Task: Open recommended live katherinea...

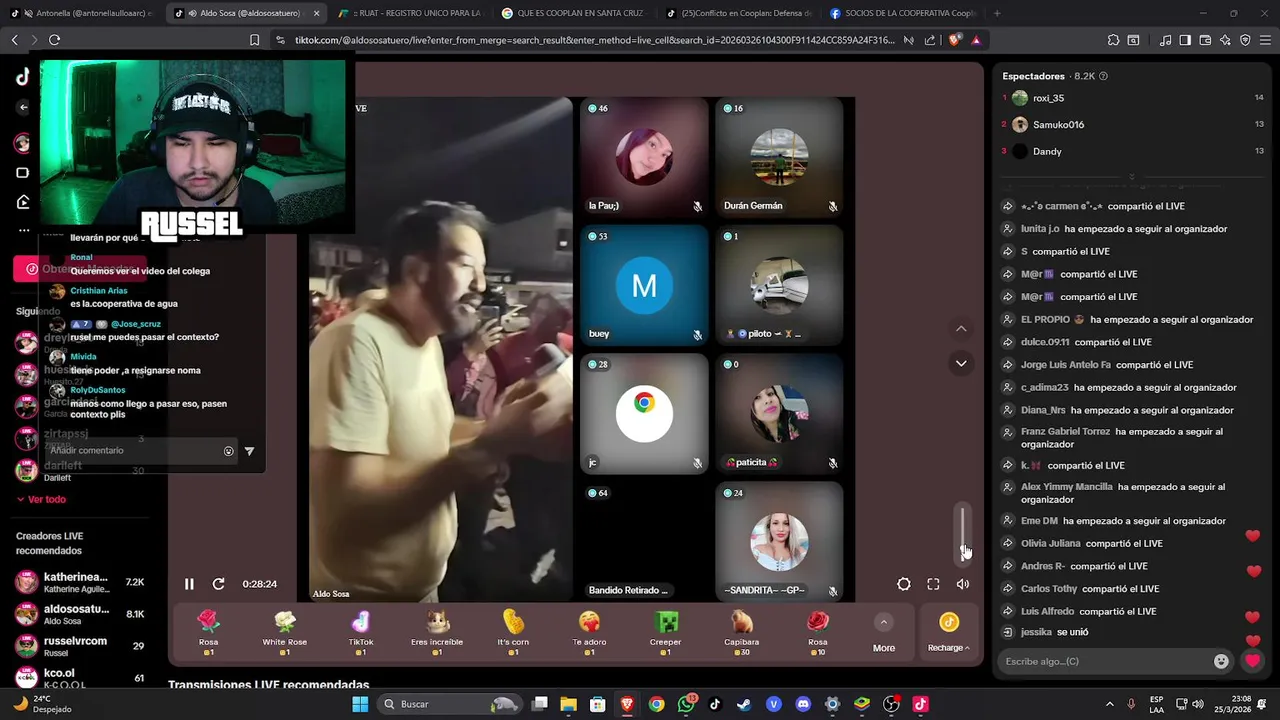Action: tap(80, 582)
